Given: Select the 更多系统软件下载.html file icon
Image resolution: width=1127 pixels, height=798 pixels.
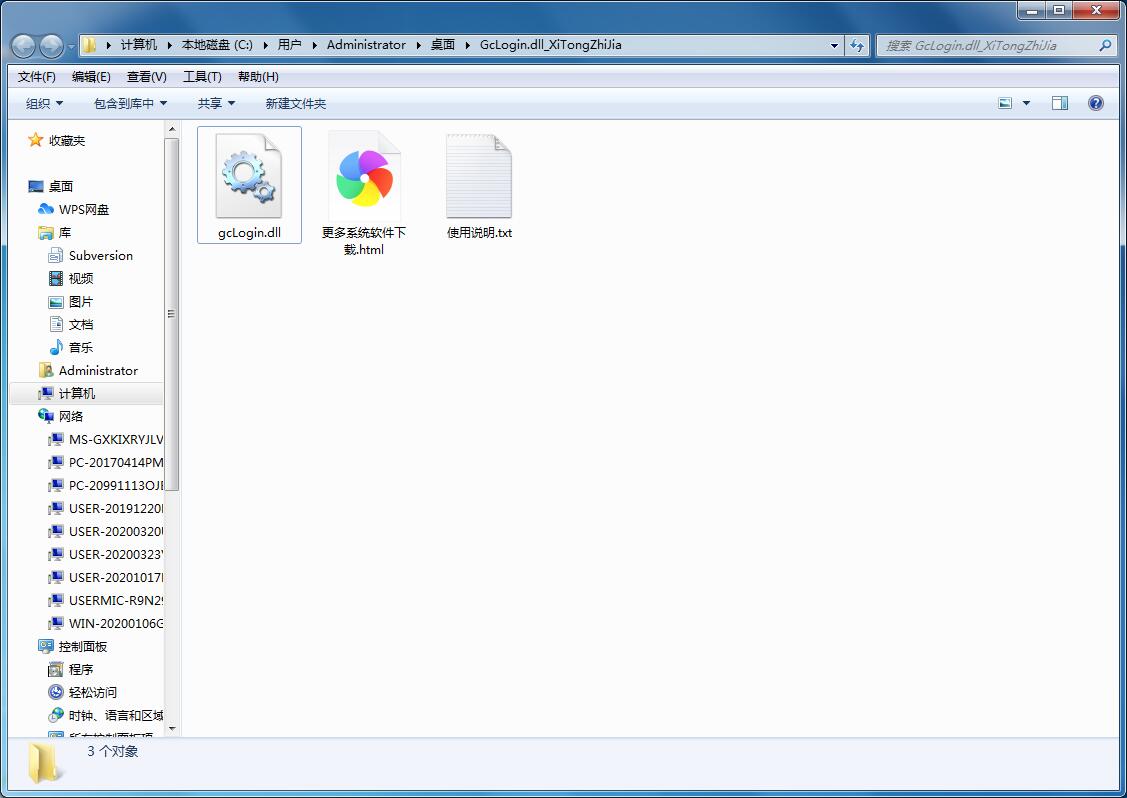Looking at the screenshot, I should point(364,175).
